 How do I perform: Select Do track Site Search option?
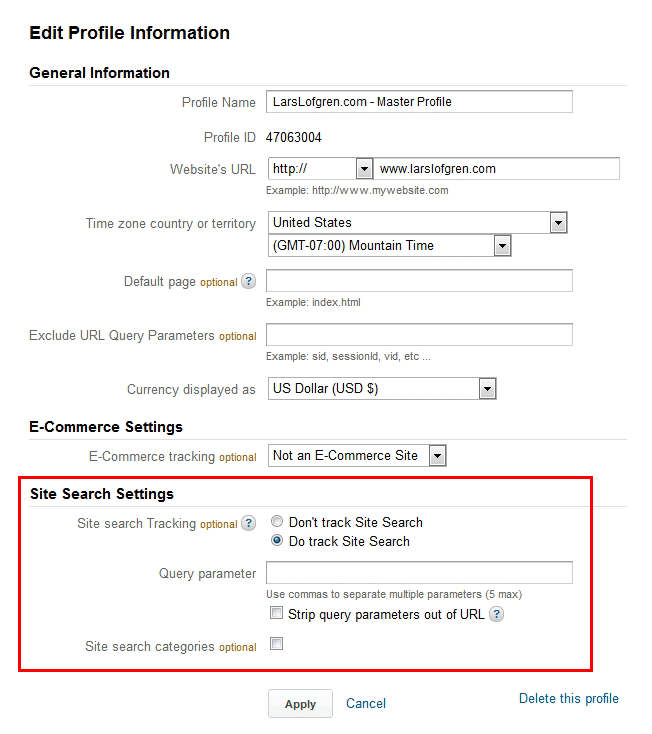[x=277, y=541]
